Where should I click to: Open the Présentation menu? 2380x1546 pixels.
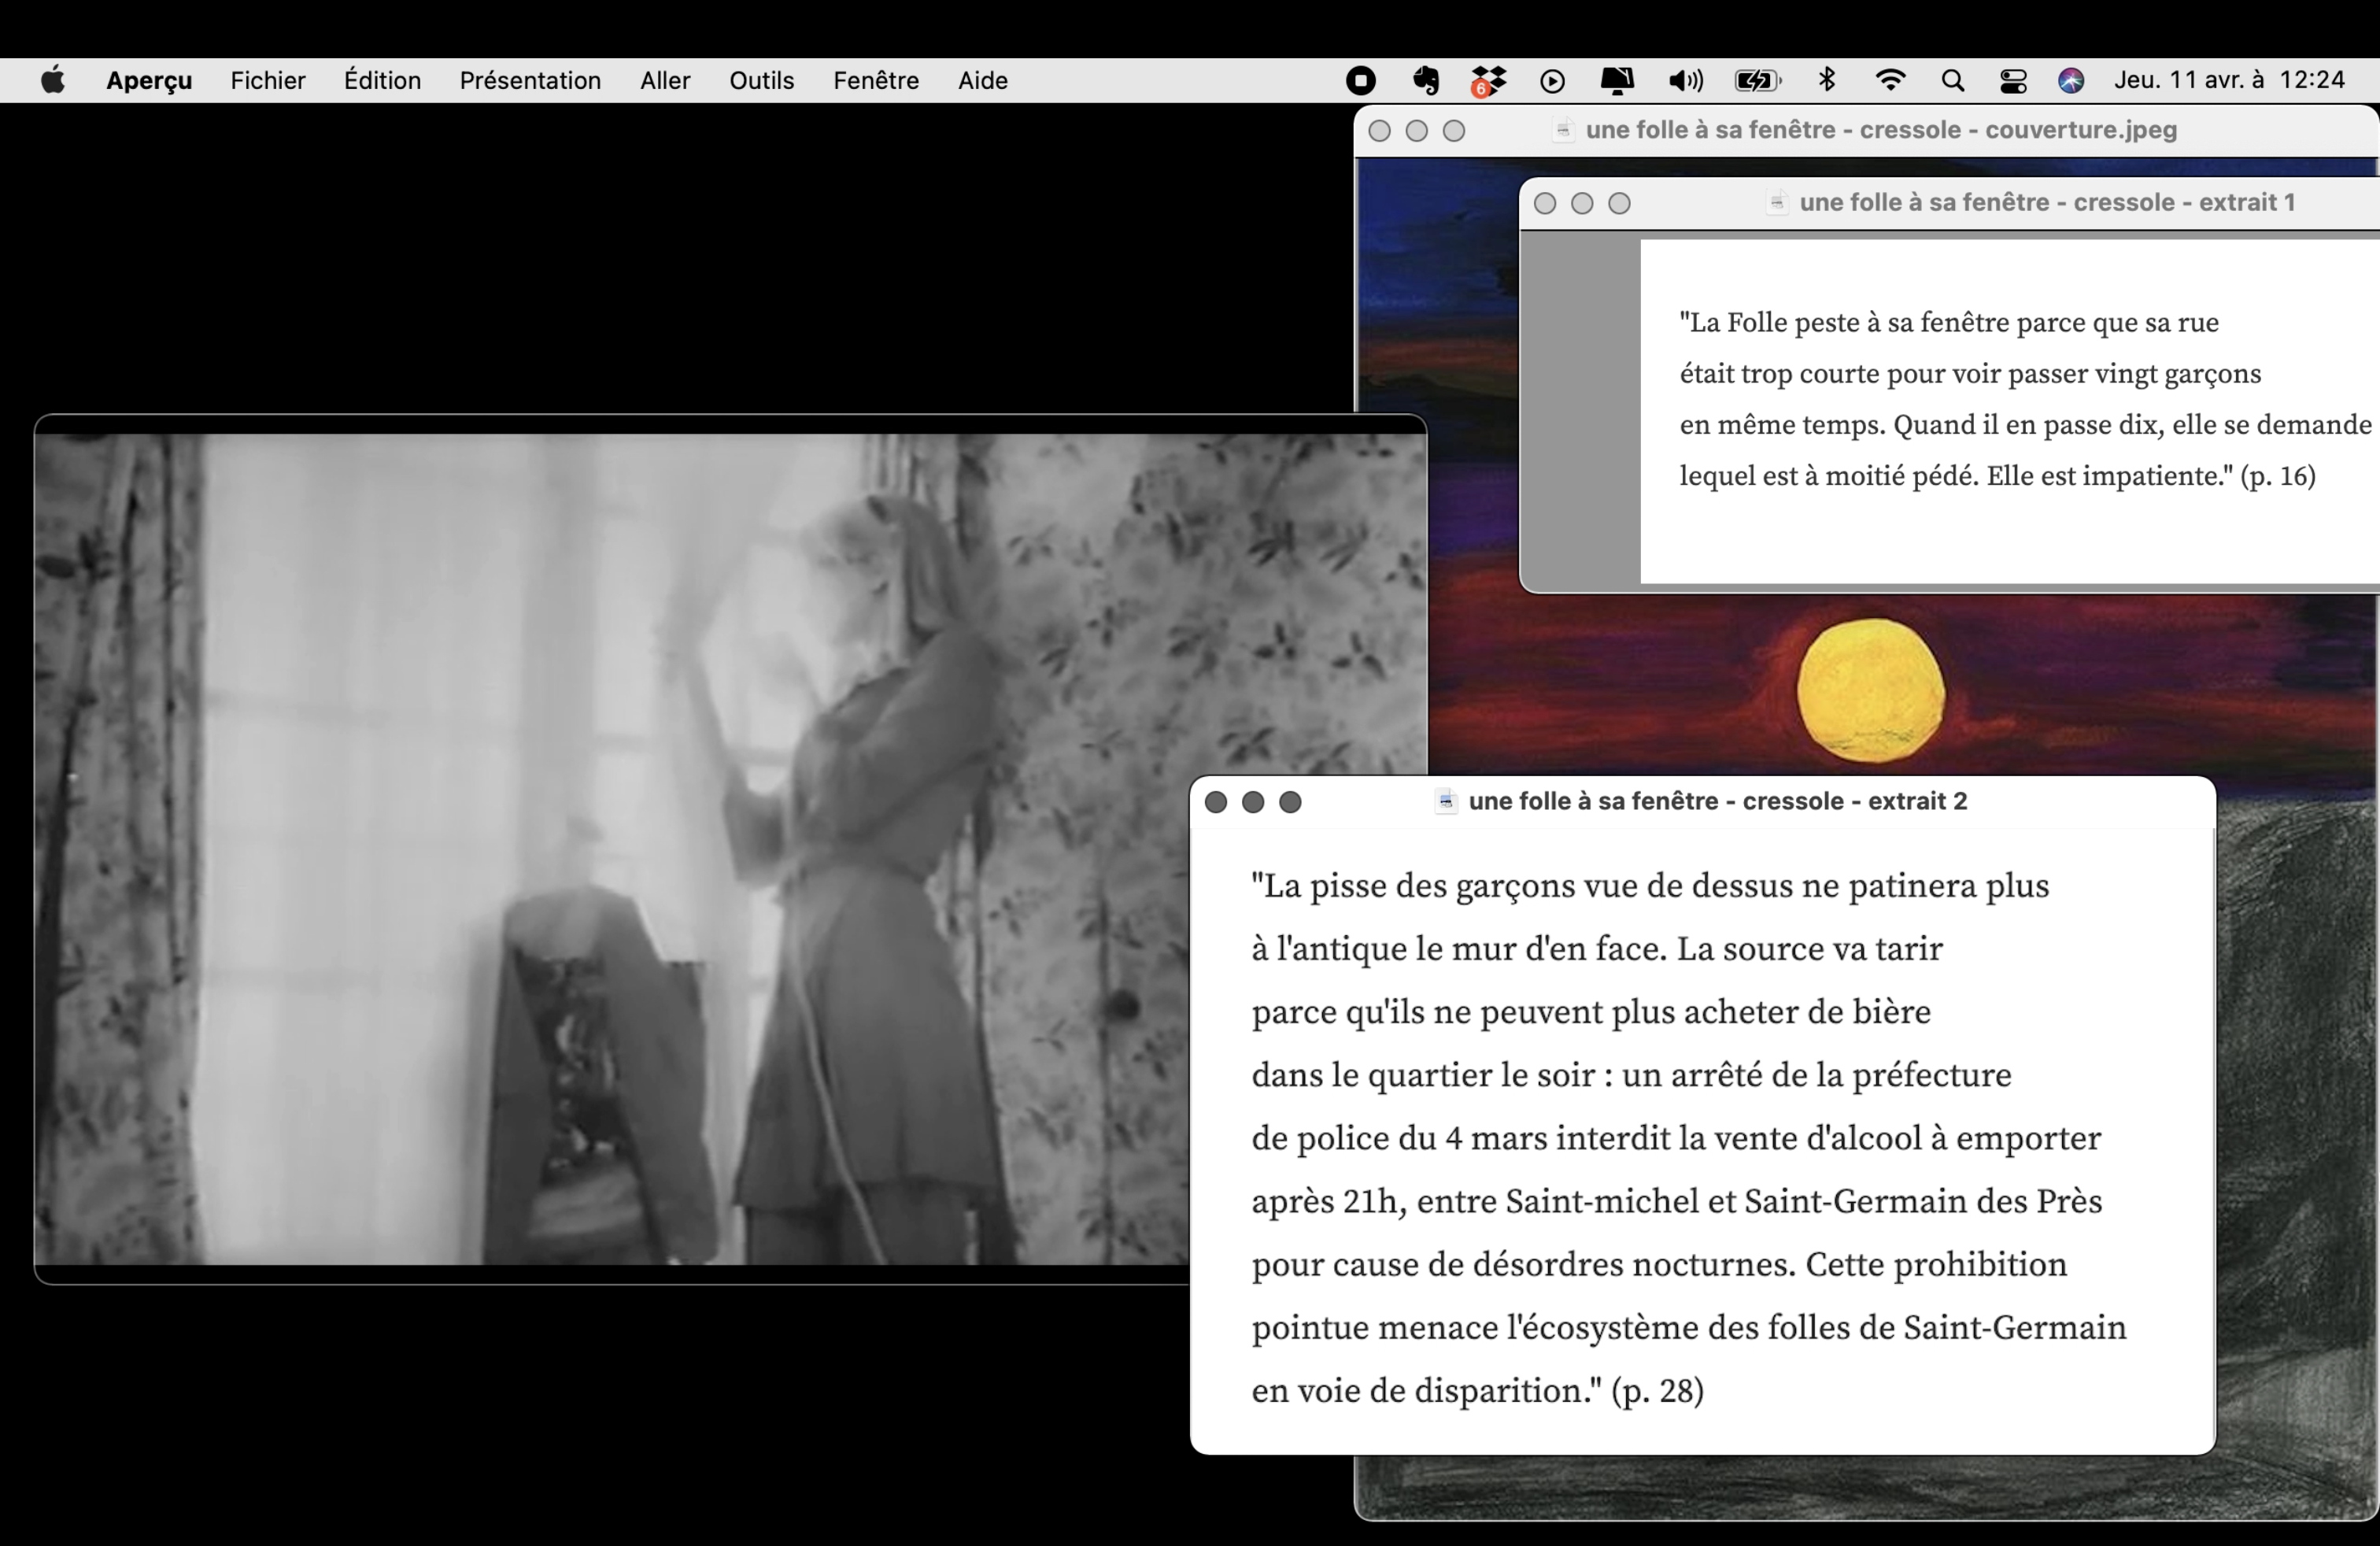530,80
